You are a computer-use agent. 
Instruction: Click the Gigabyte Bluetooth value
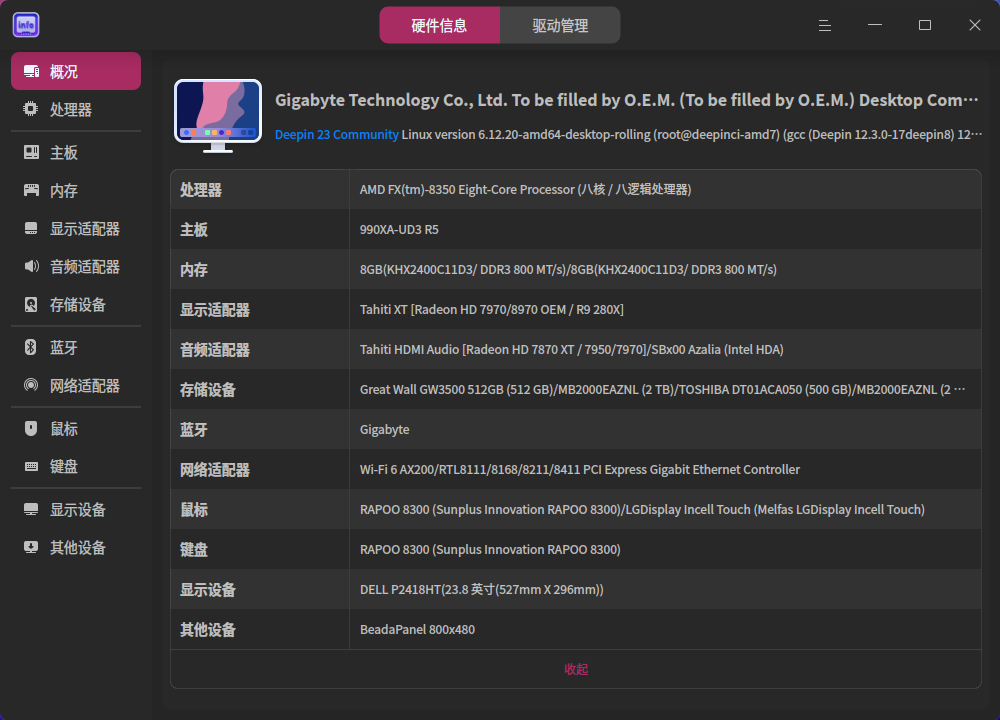(385, 429)
